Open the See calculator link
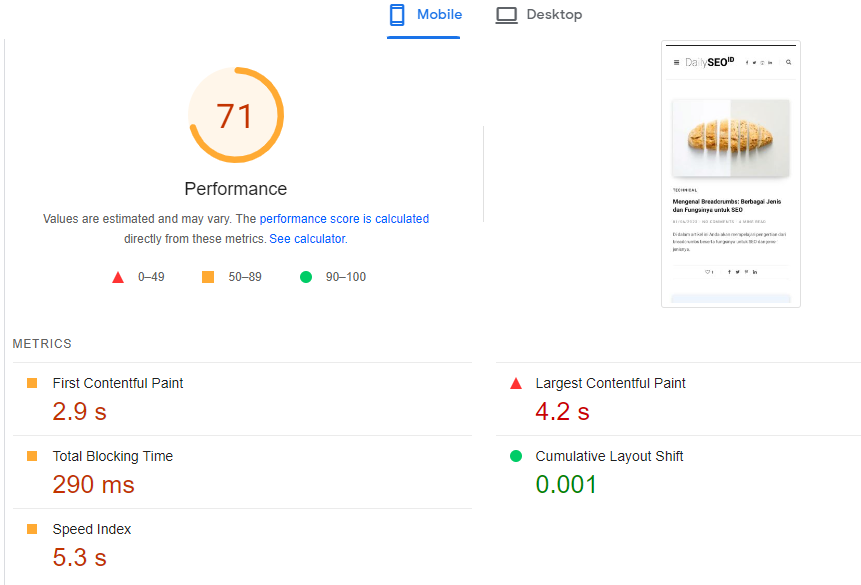This screenshot has width=861, height=585. 307,238
